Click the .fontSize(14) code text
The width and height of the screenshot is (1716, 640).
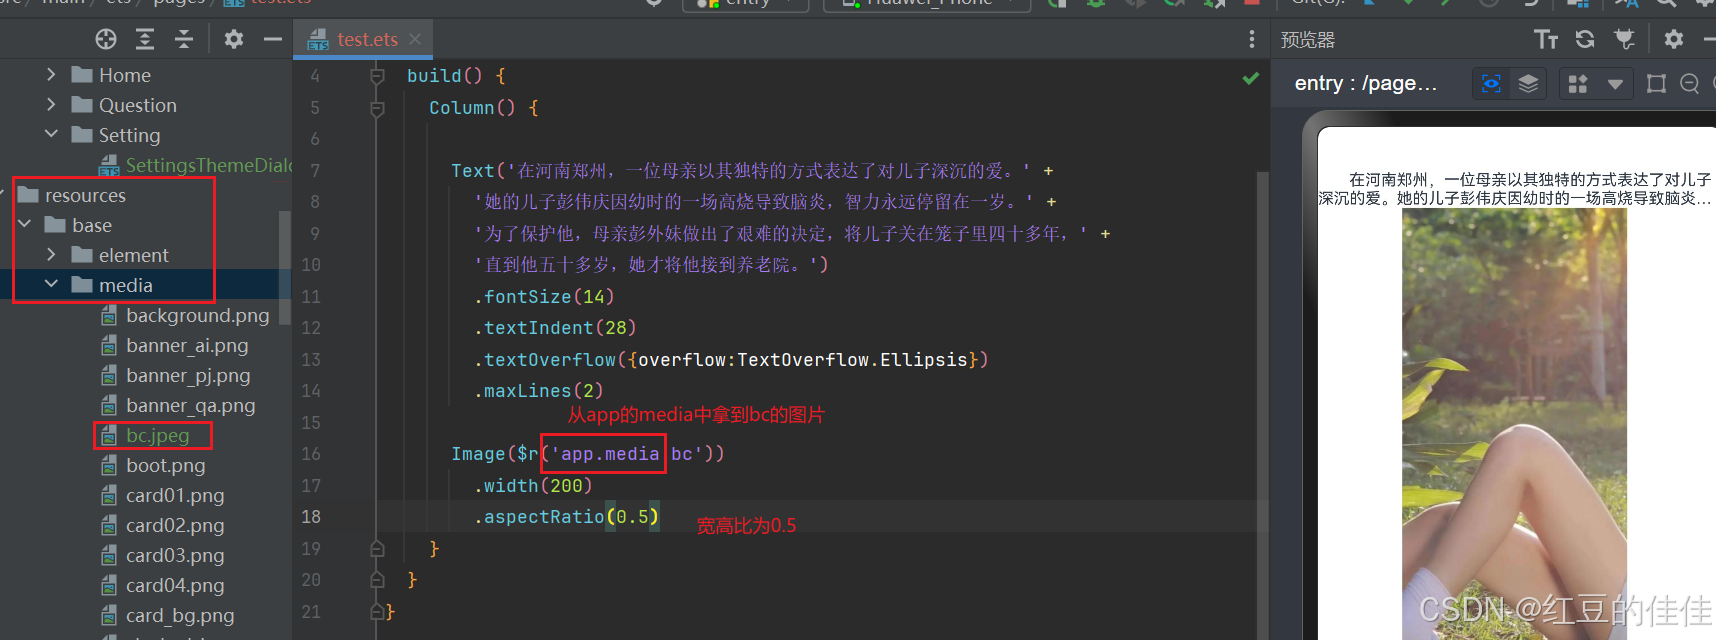pos(544,297)
